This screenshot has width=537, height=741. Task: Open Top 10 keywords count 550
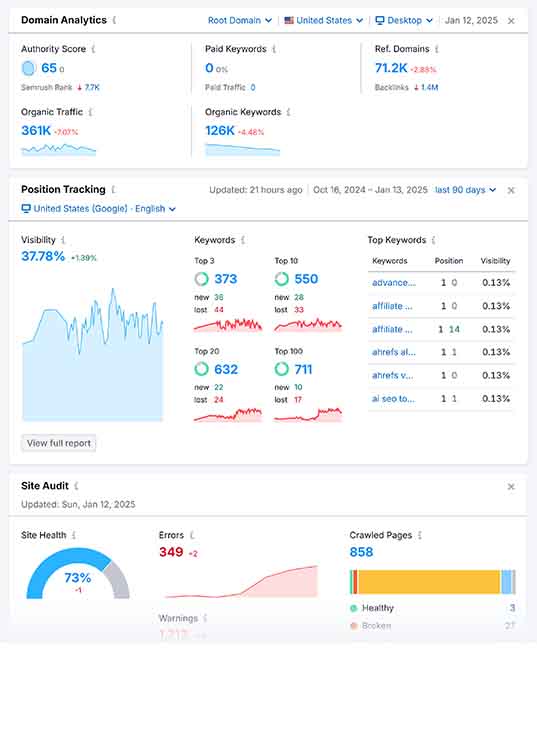[306, 279]
